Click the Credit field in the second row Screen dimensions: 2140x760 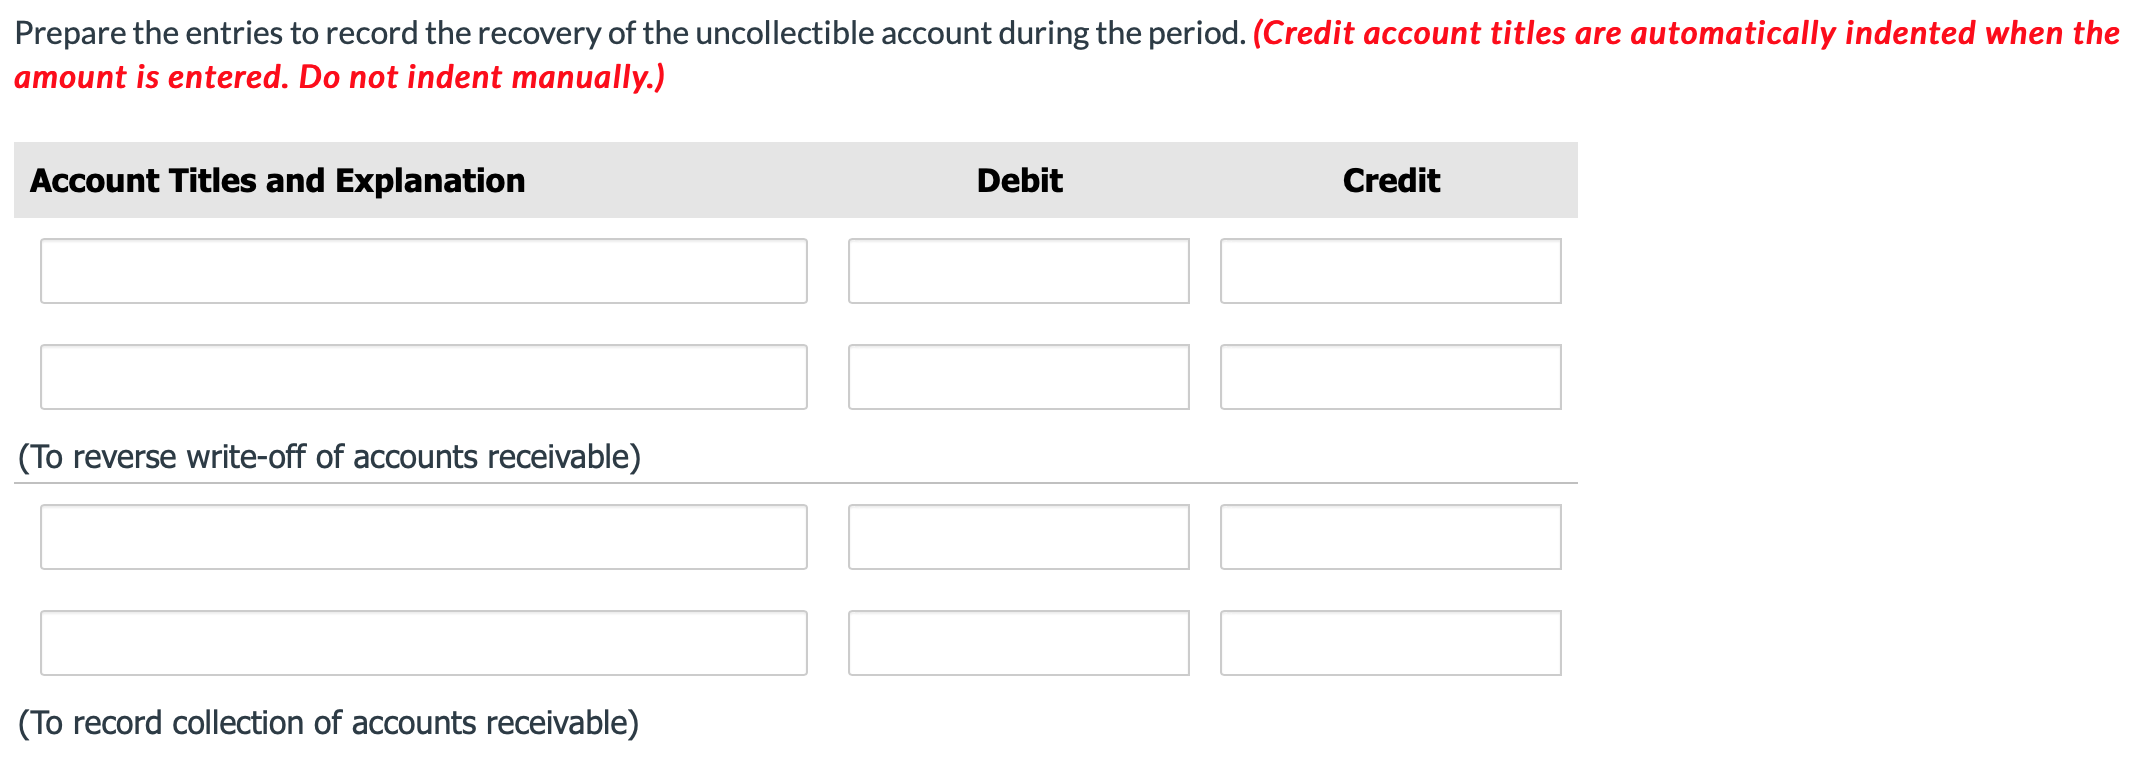[1390, 377]
